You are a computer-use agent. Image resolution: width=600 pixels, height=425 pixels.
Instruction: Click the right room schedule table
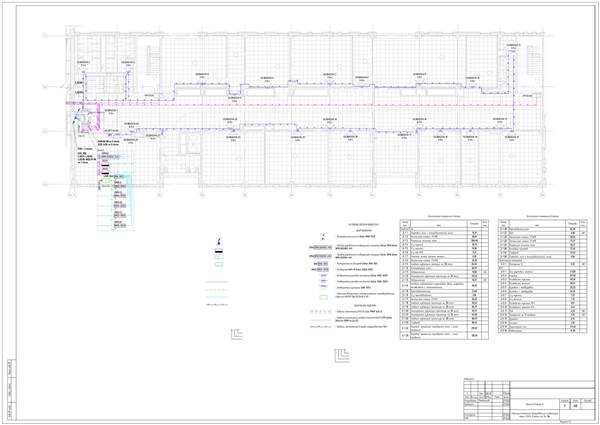coord(543,276)
